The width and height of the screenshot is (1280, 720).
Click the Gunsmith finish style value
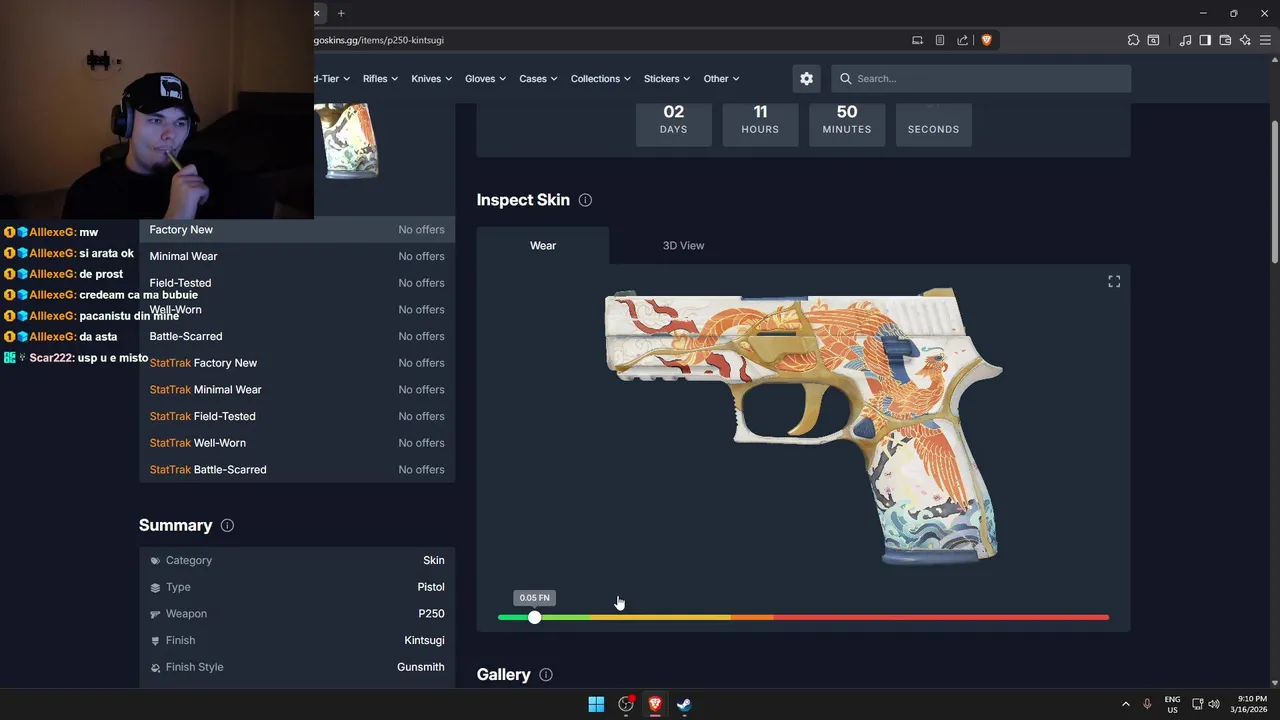point(420,667)
